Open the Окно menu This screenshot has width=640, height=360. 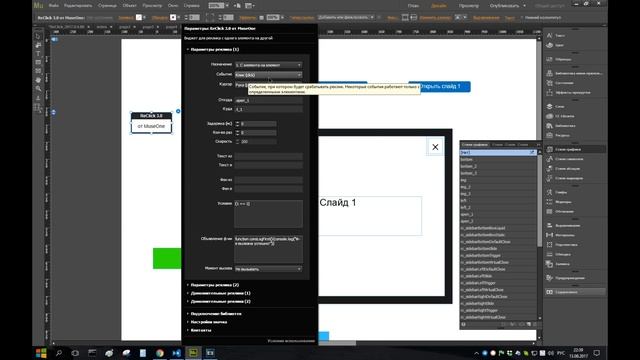click(173, 6)
